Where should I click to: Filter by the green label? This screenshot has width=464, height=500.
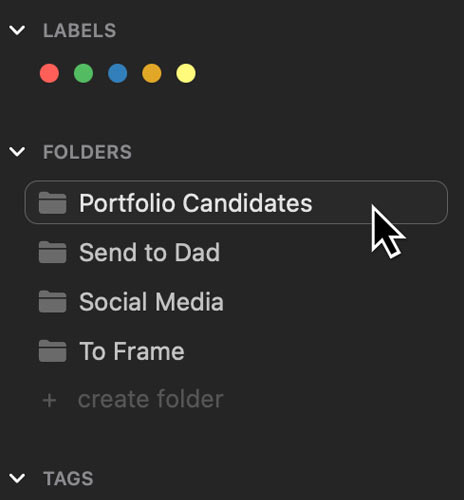[83, 73]
